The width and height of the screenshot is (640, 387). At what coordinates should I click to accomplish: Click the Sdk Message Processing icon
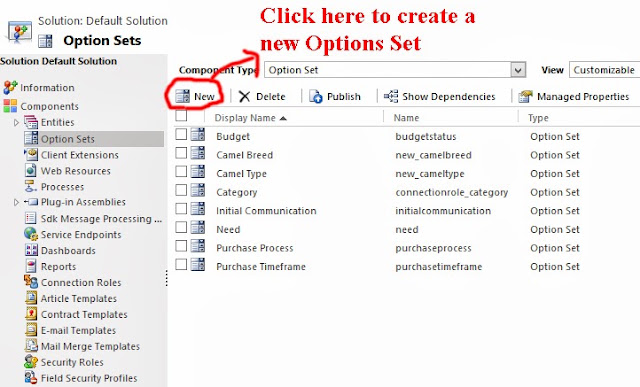(31, 218)
